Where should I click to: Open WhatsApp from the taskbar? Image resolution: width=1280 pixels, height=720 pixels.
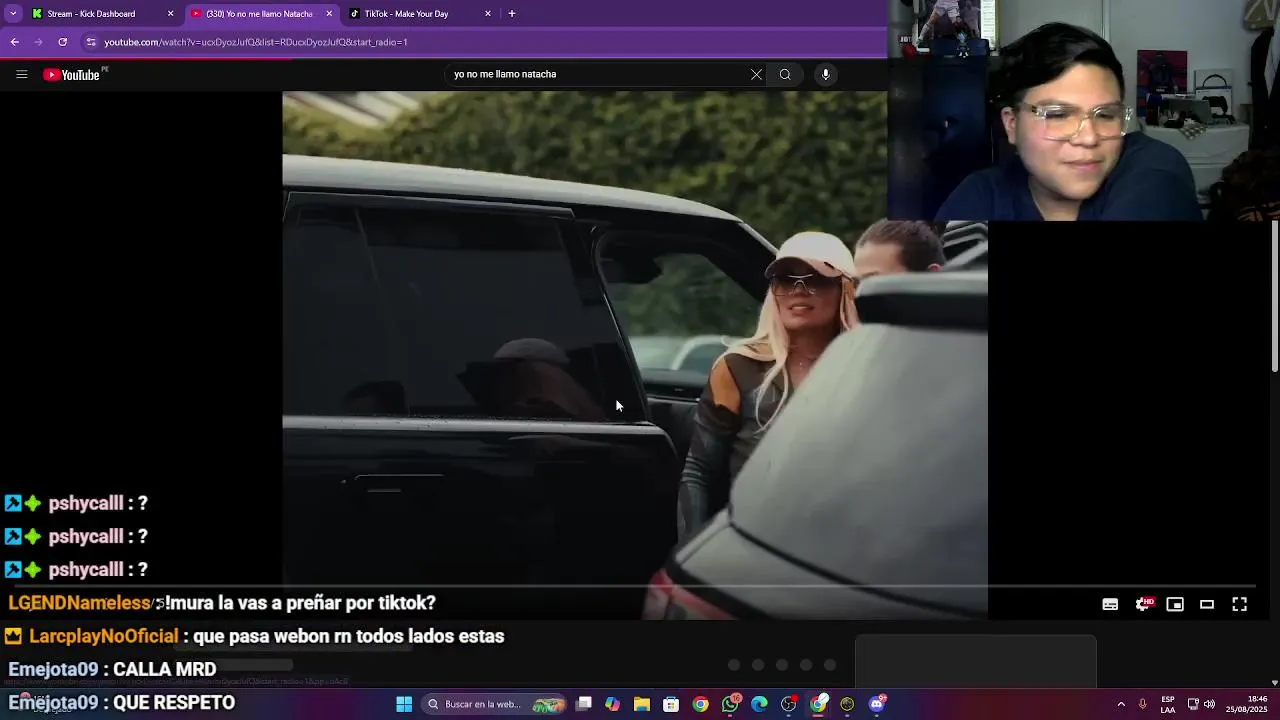click(x=730, y=704)
